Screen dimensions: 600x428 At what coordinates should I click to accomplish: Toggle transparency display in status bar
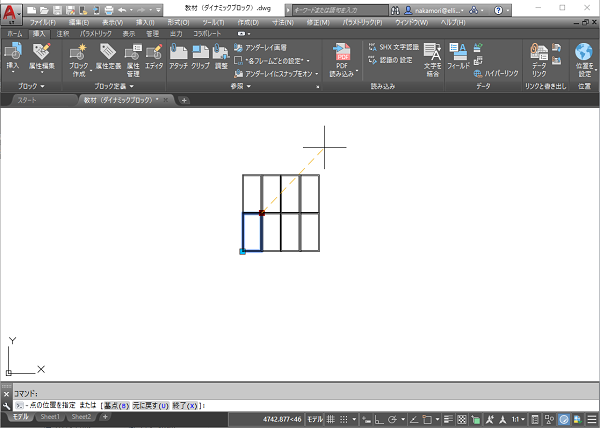pos(462,420)
